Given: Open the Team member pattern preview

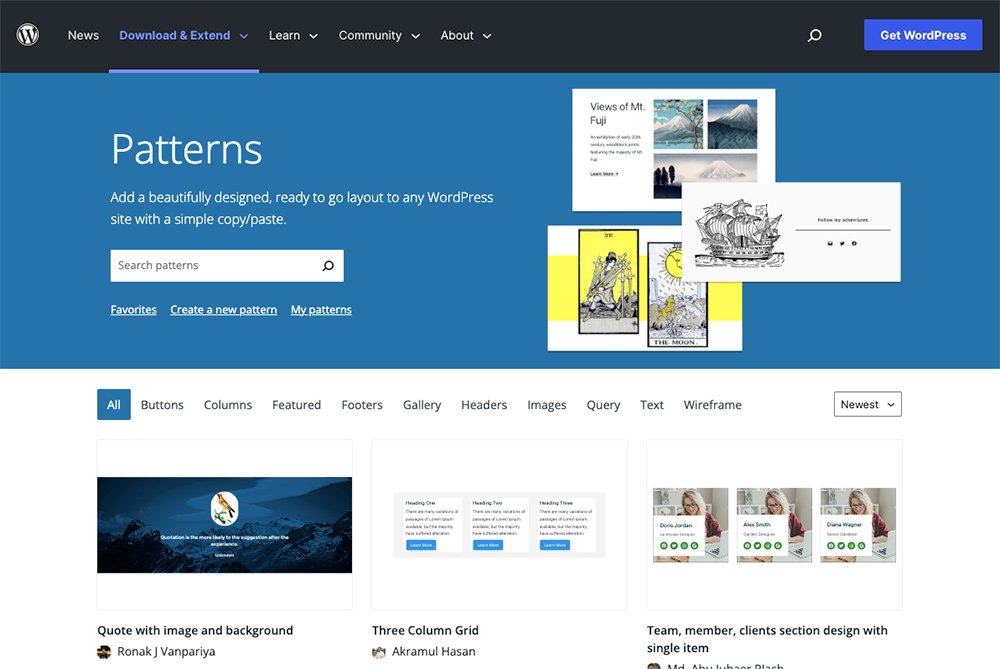Looking at the screenshot, I should (x=774, y=524).
